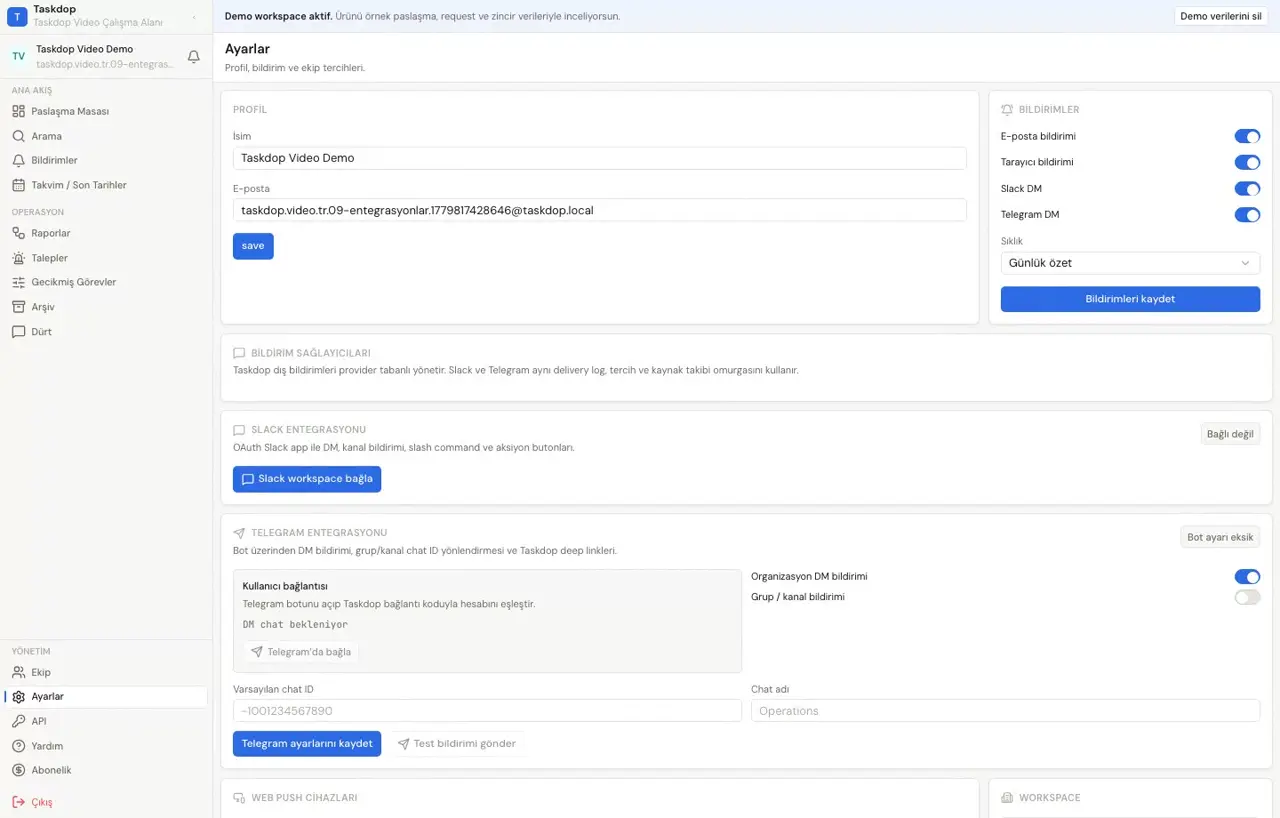Click the paper plane icon by TELEGRAM ENTEGRASYONU
Image resolution: width=1280 pixels, height=818 pixels.
pyautogui.click(x=239, y=533)
